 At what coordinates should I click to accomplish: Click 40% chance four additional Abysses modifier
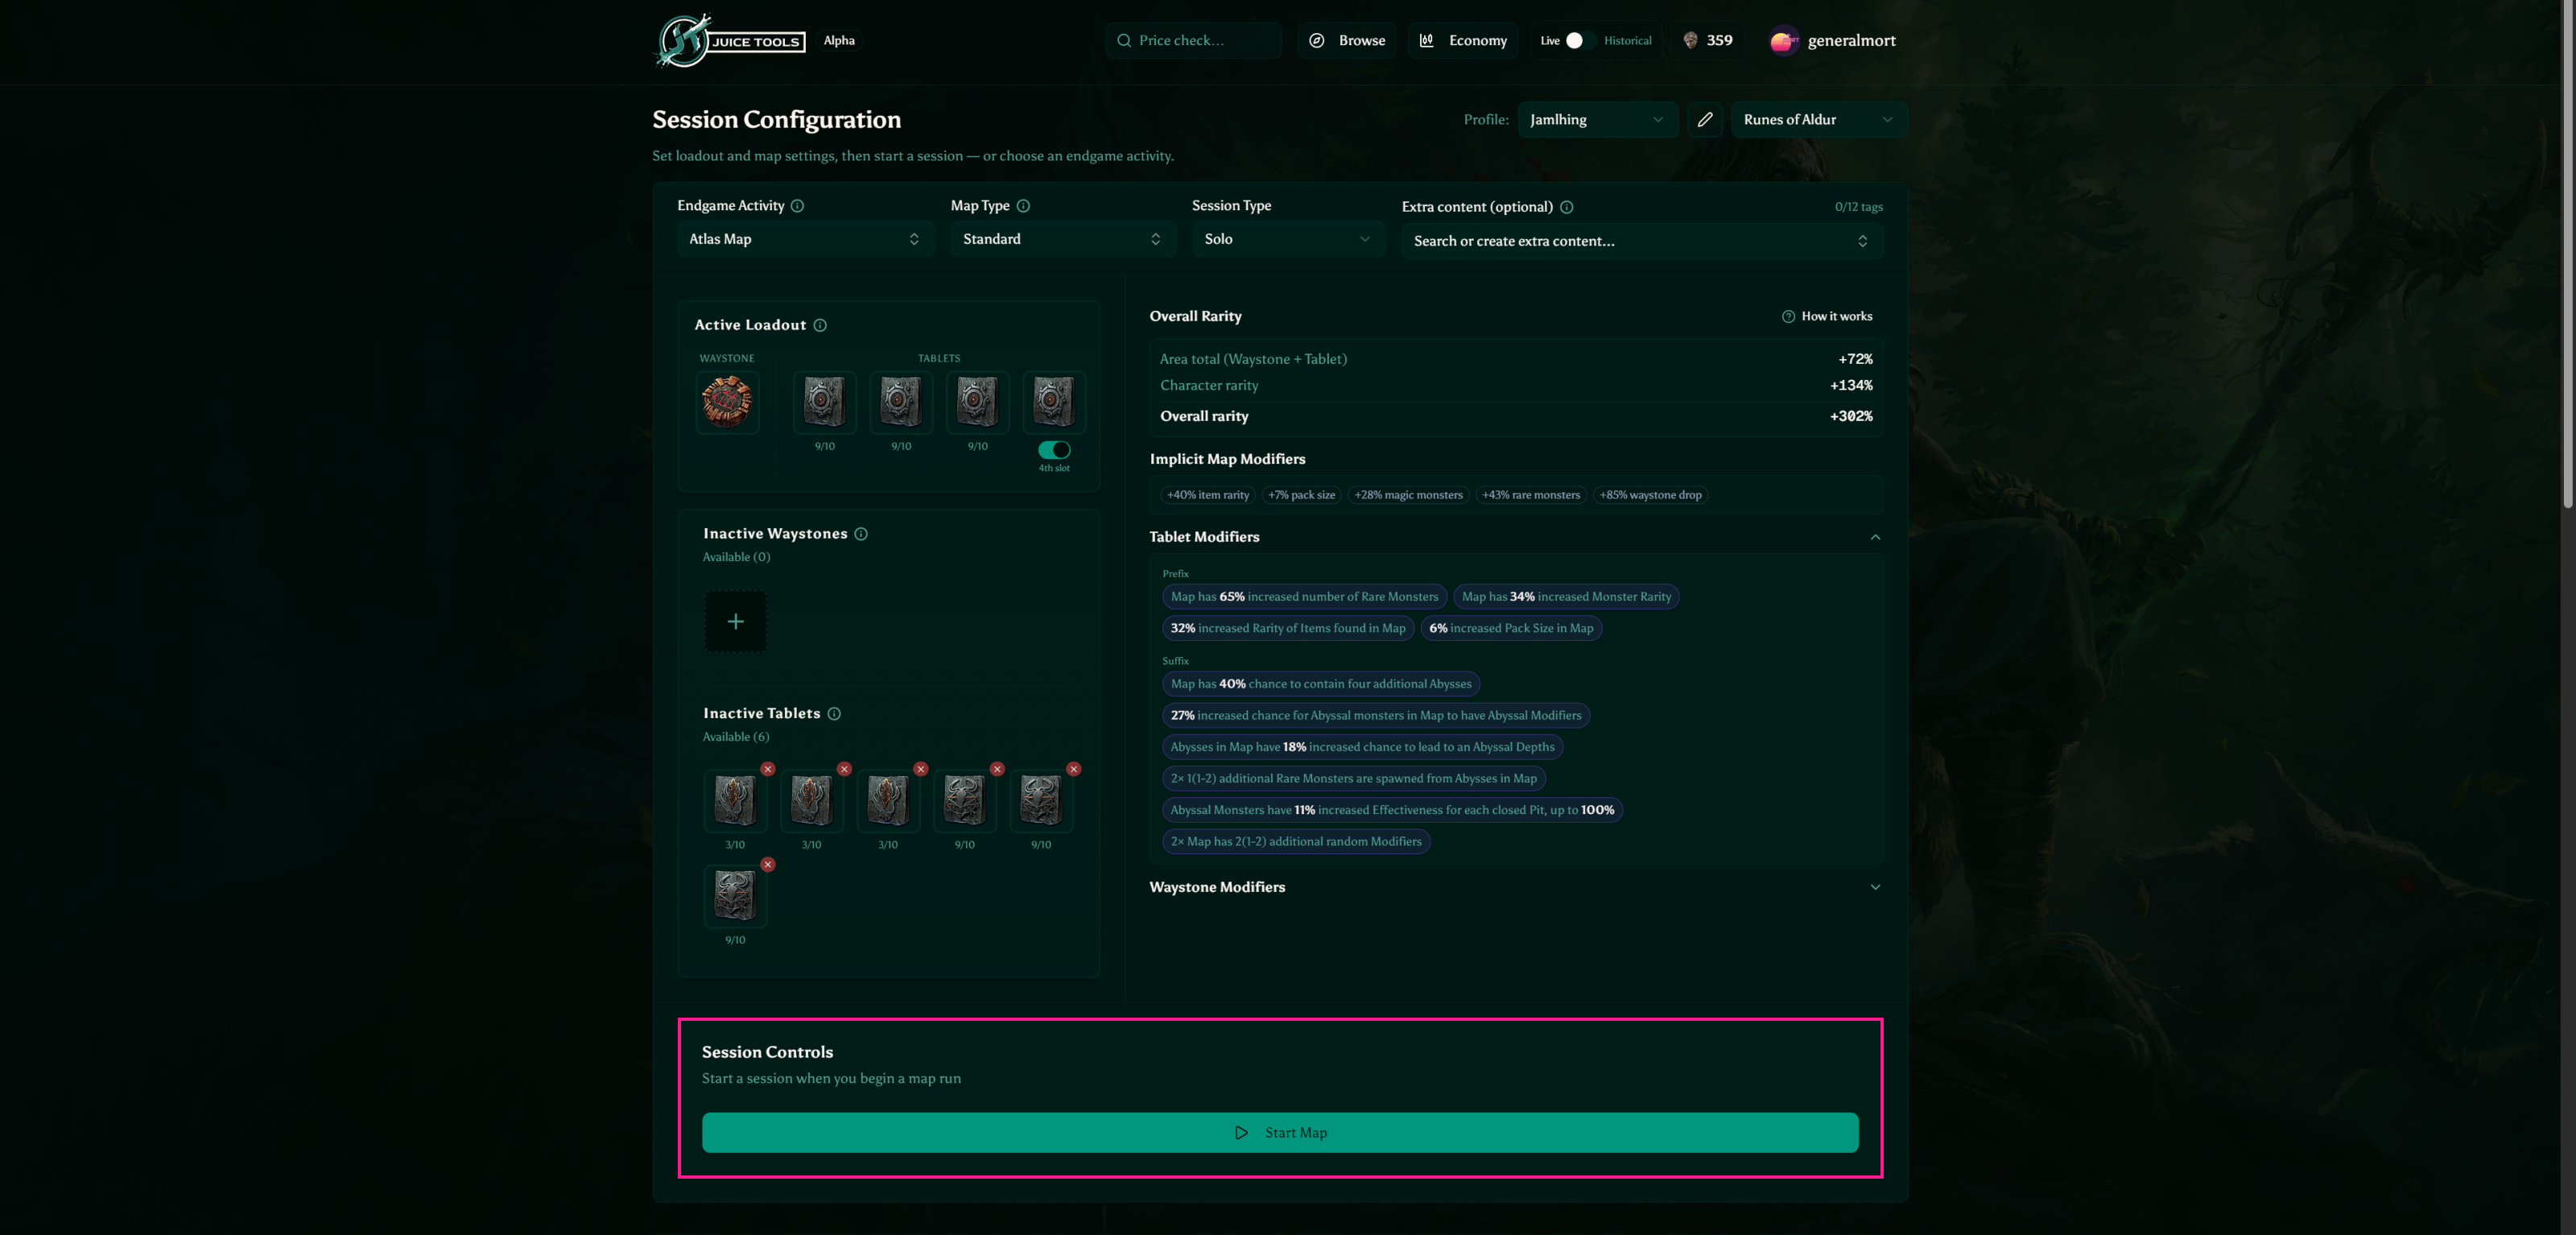point(1321,684)
